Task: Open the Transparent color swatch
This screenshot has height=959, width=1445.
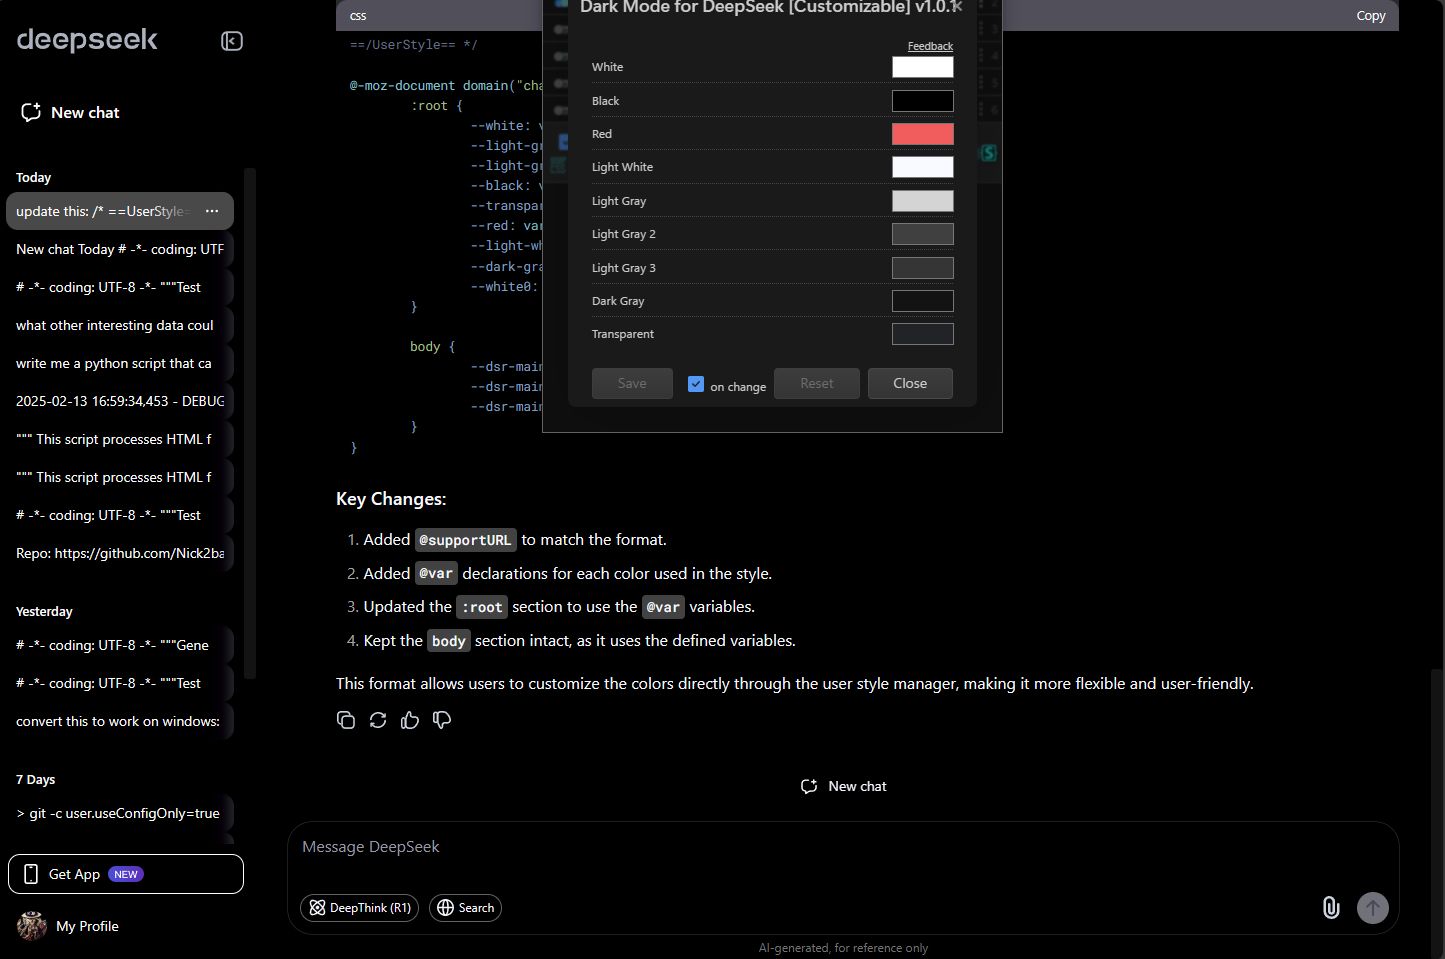Action: [x=922, y=334]
